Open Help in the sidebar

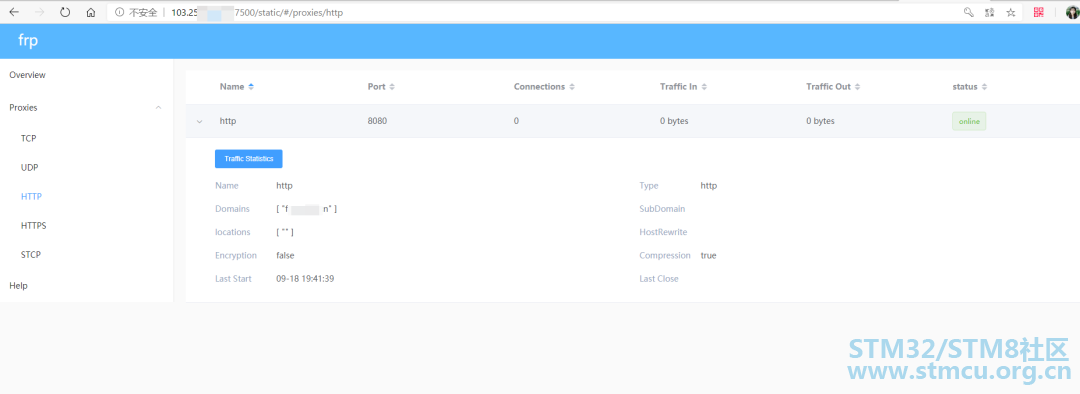tap(19, 285)
